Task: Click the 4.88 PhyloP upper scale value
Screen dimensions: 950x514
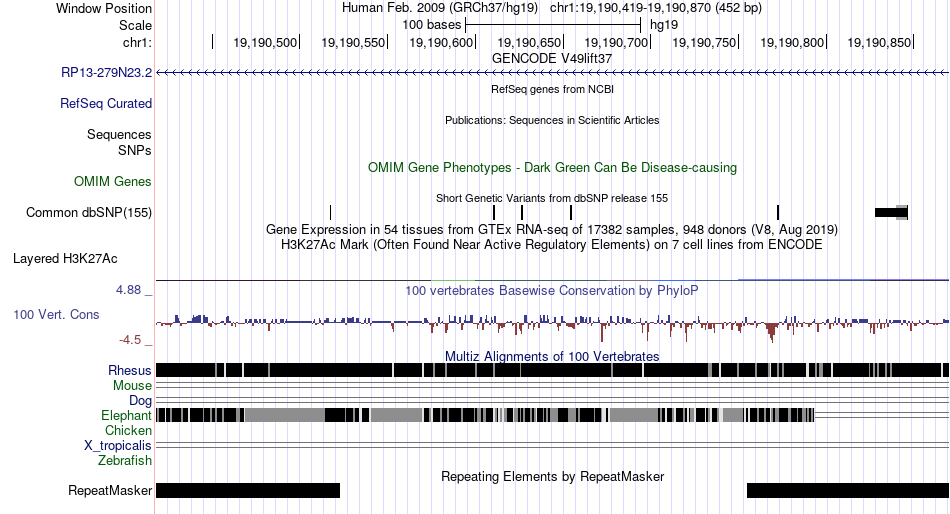Action: coord(128,290)
